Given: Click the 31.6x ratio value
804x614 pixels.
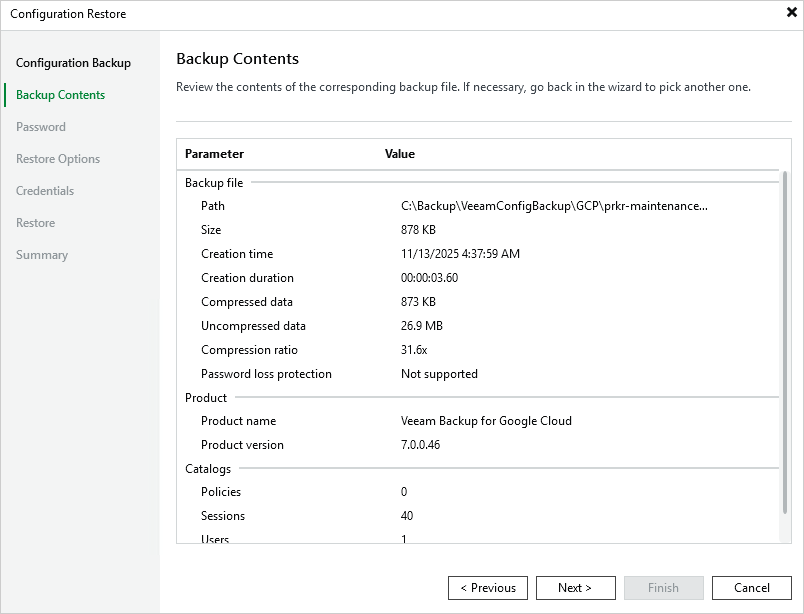Looking at the screenshot, I should tap(414, 350).
